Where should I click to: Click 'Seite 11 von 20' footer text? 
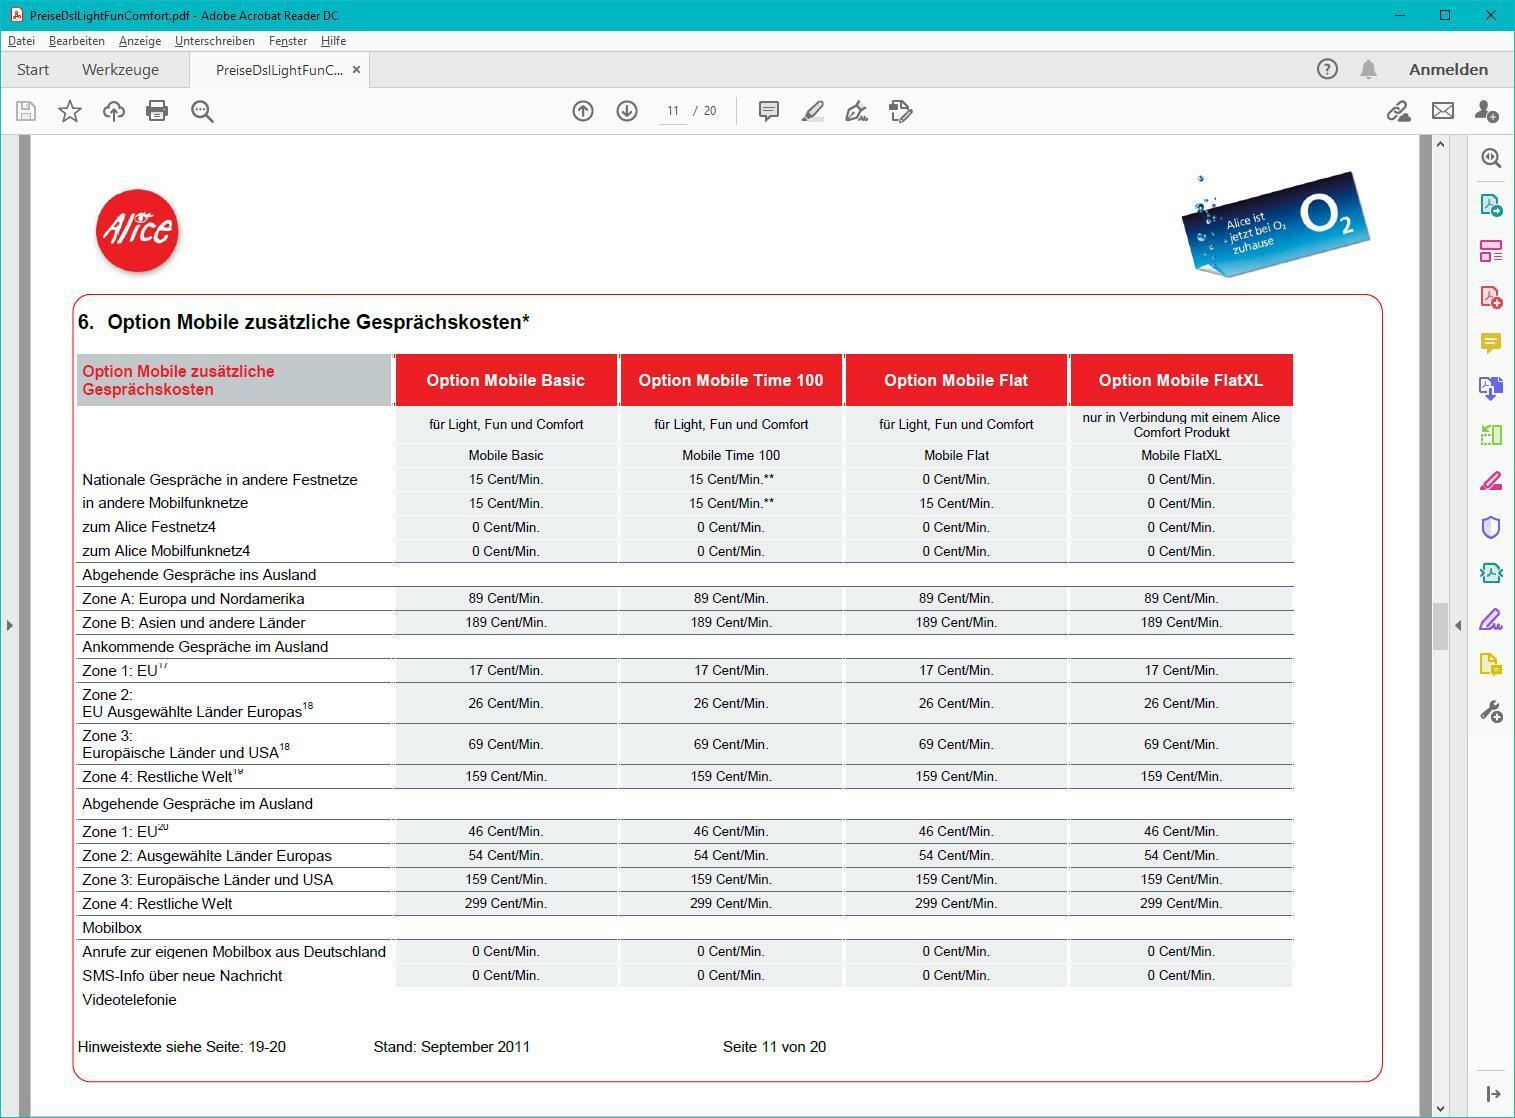coord(774,1047)
